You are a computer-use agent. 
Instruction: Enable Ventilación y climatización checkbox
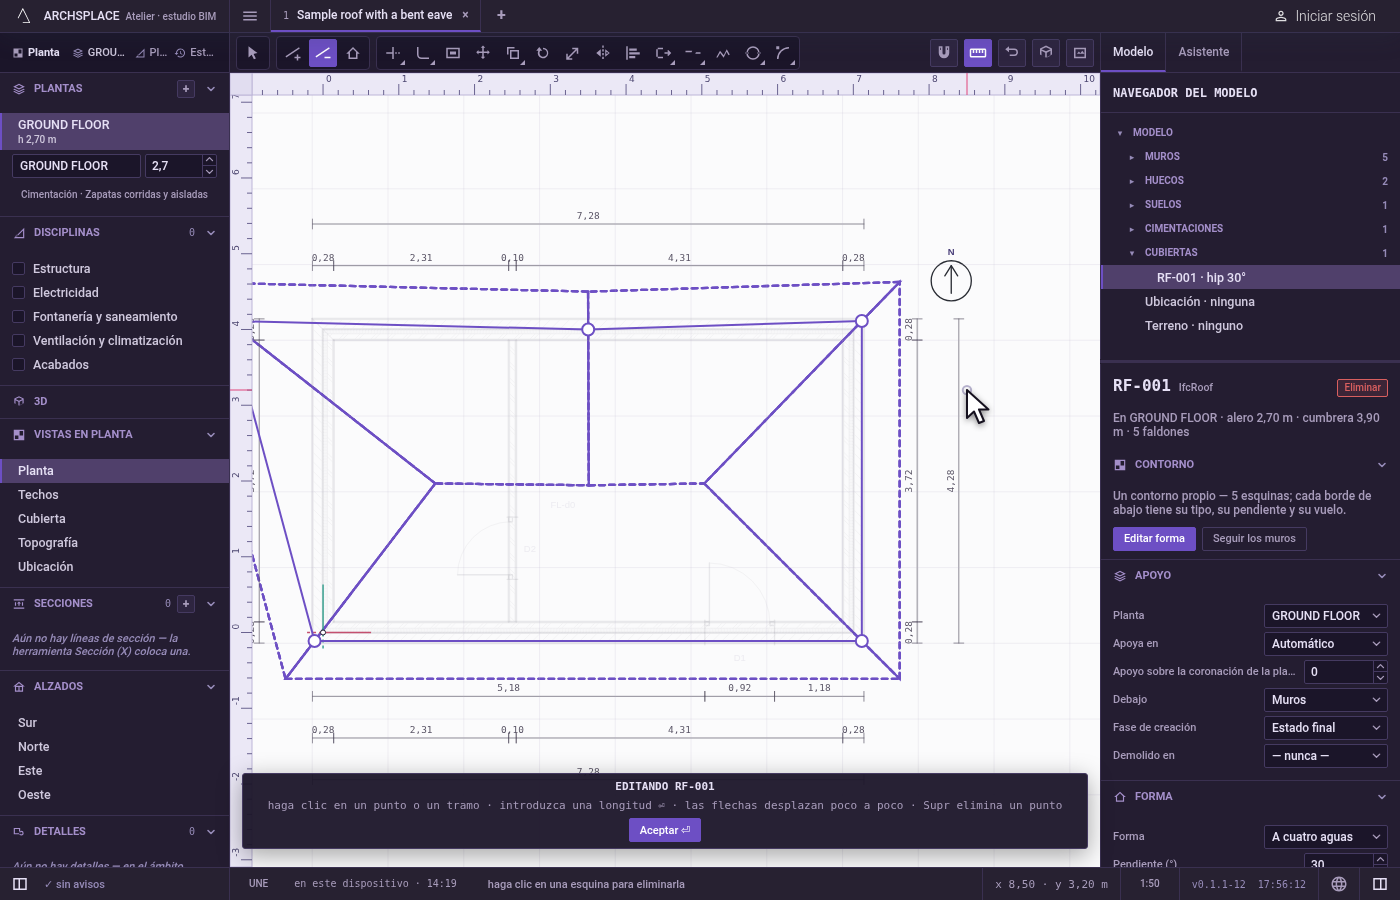[x=18, y=341]
